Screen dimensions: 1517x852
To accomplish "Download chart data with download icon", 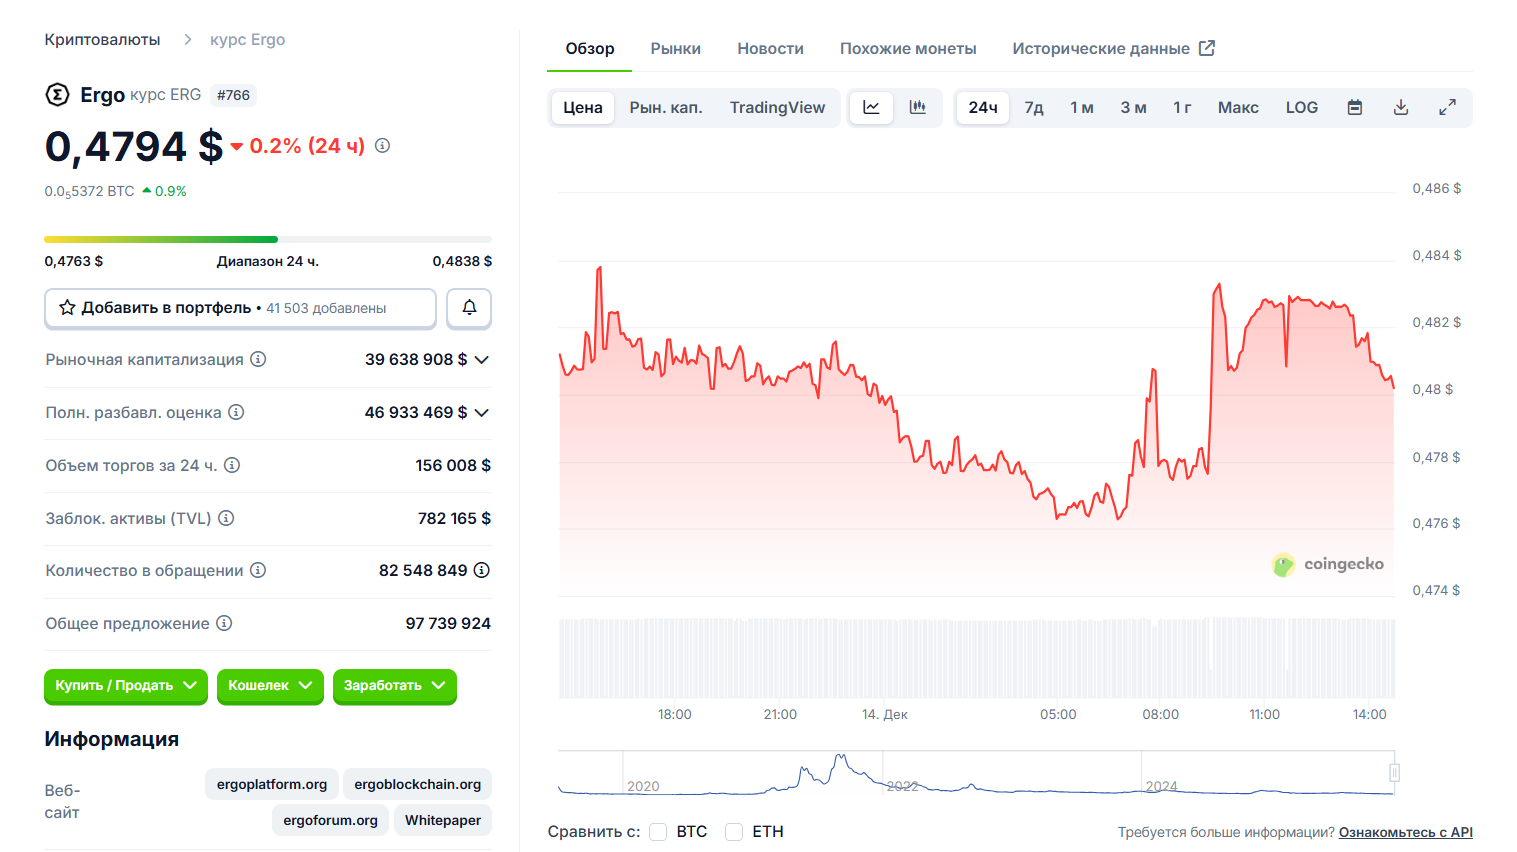I will [x=1400, y=108].
